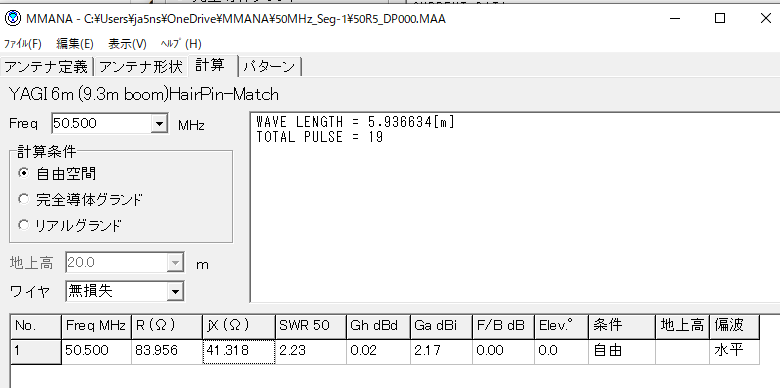Maximize the MMANA window
This screenshot has height=388, width=780.
pos(720,19)
